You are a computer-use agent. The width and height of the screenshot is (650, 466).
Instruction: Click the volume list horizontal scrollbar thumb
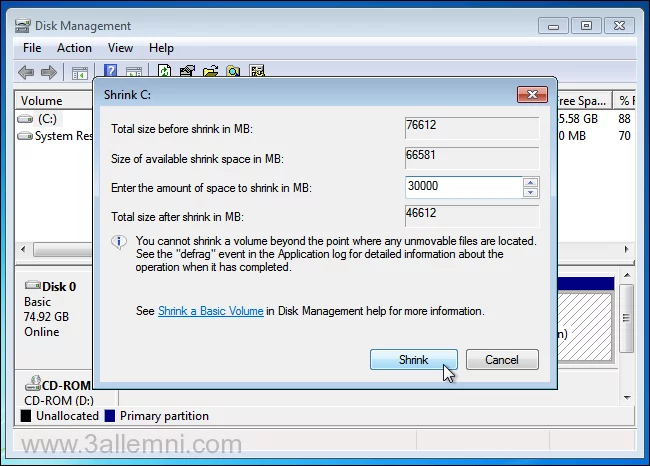click(x=63, y=250)
